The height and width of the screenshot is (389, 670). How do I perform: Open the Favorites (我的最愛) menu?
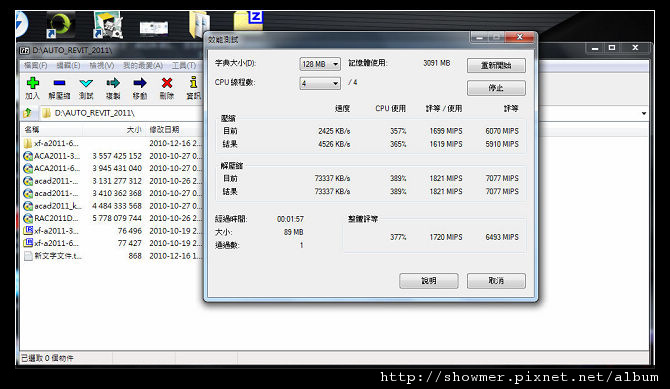coord(143,65)
